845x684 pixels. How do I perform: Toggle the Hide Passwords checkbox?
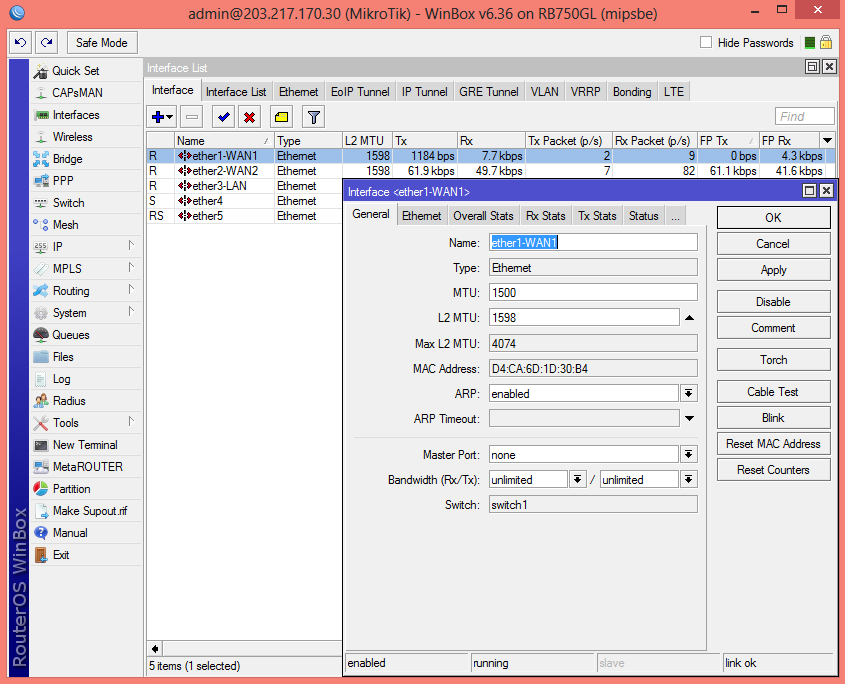[706, 42]
